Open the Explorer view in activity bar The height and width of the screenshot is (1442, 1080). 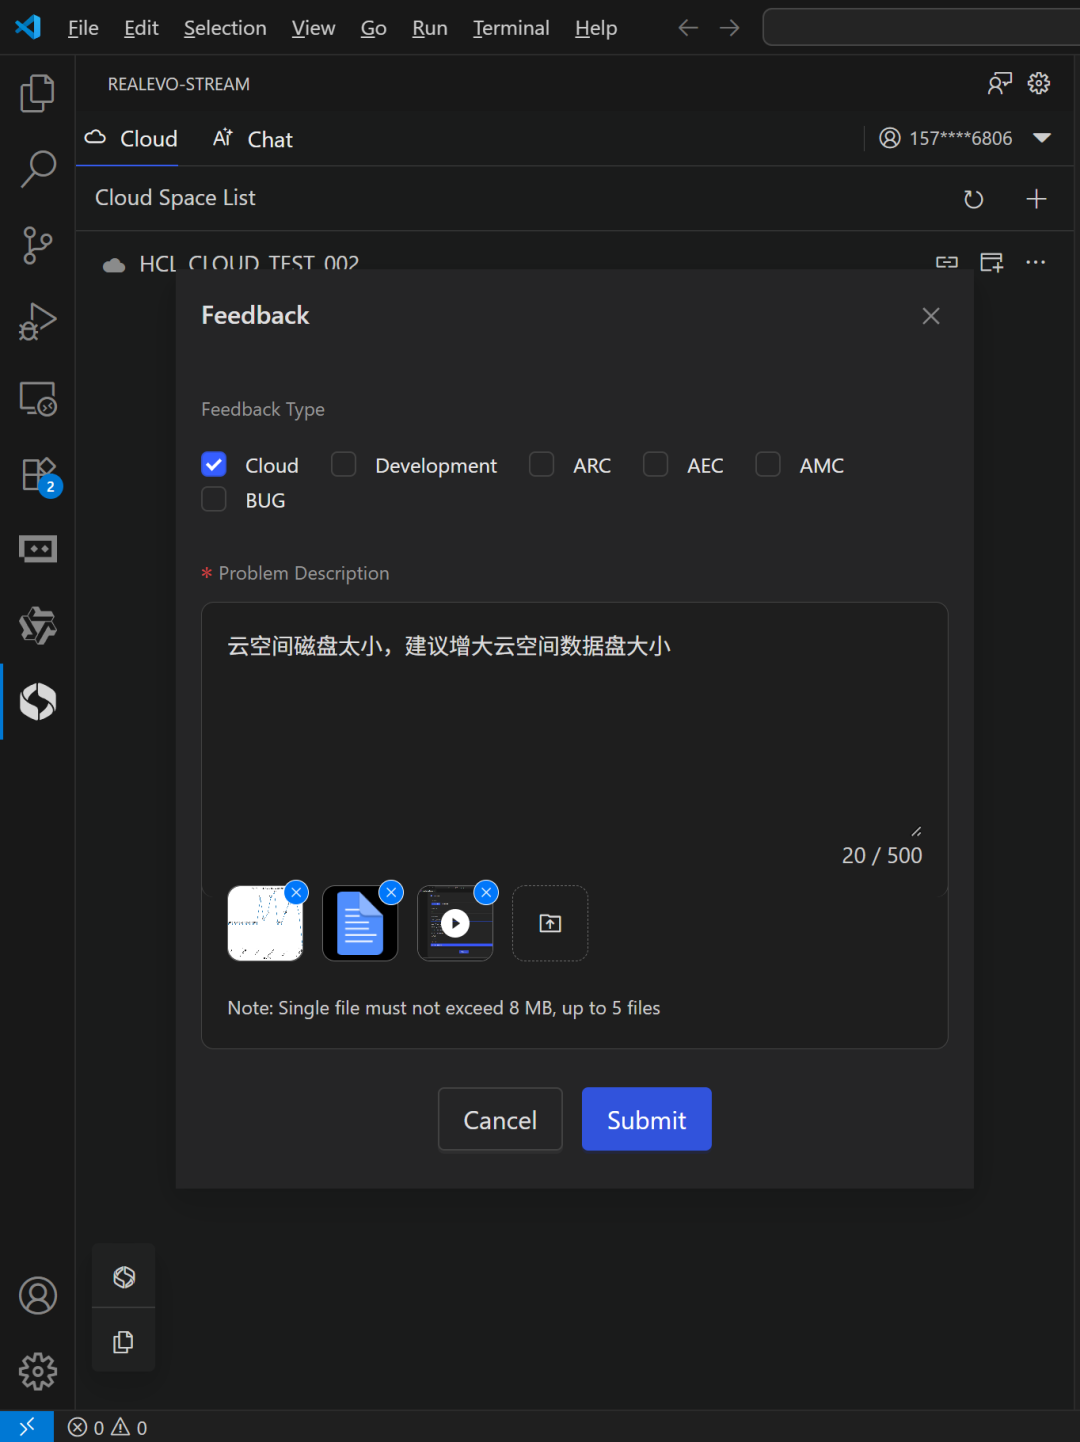click(38, 93)
